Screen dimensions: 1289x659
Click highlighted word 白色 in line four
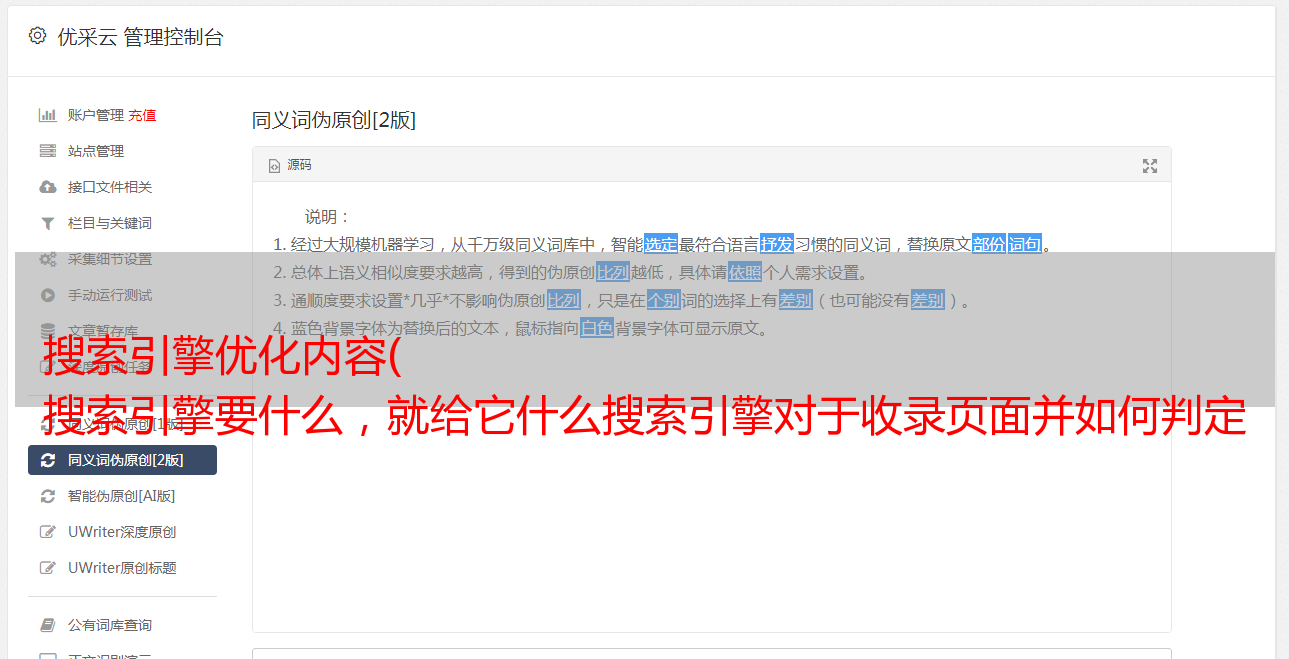tap(597, 328)
